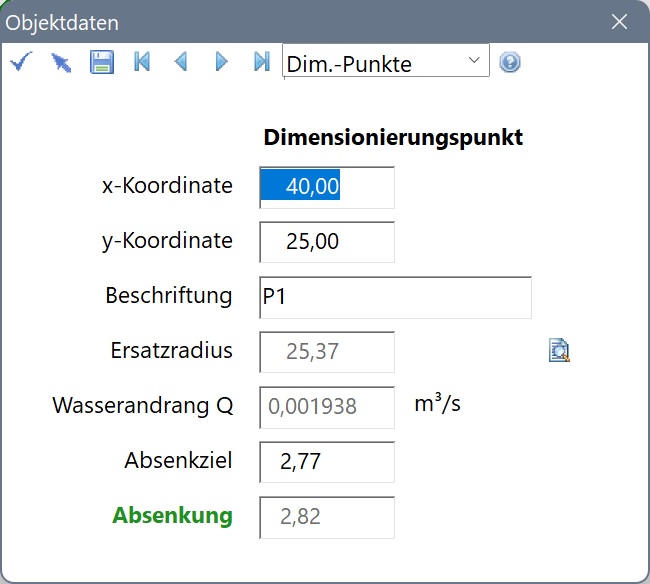Click the Wasserandrang Q value field
650x584 pixels.
click(x=327, y=407)
